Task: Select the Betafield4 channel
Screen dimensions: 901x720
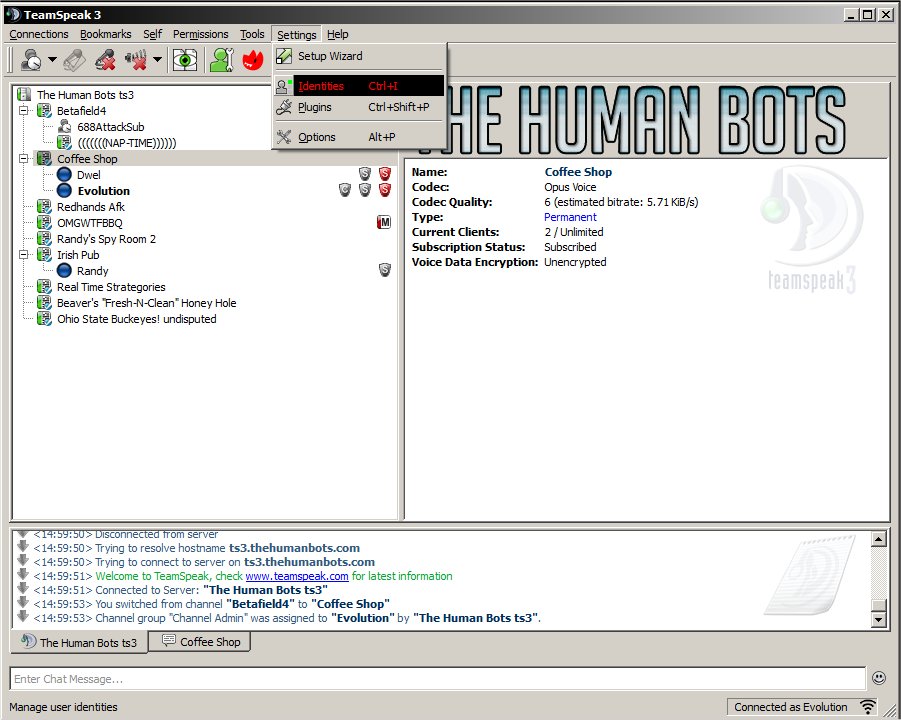Action: tap(82, 111)
